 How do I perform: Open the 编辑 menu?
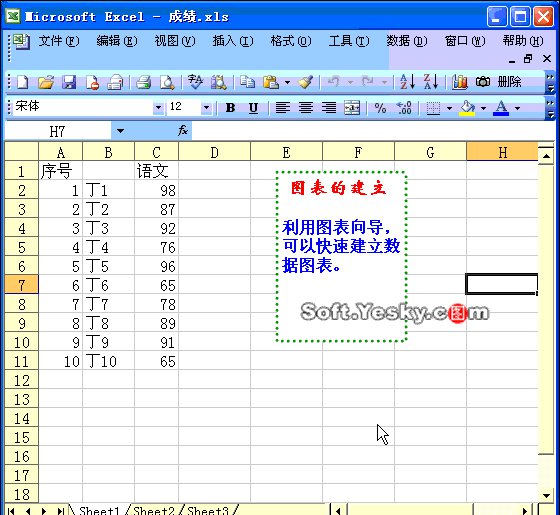(x=117, y=41)
